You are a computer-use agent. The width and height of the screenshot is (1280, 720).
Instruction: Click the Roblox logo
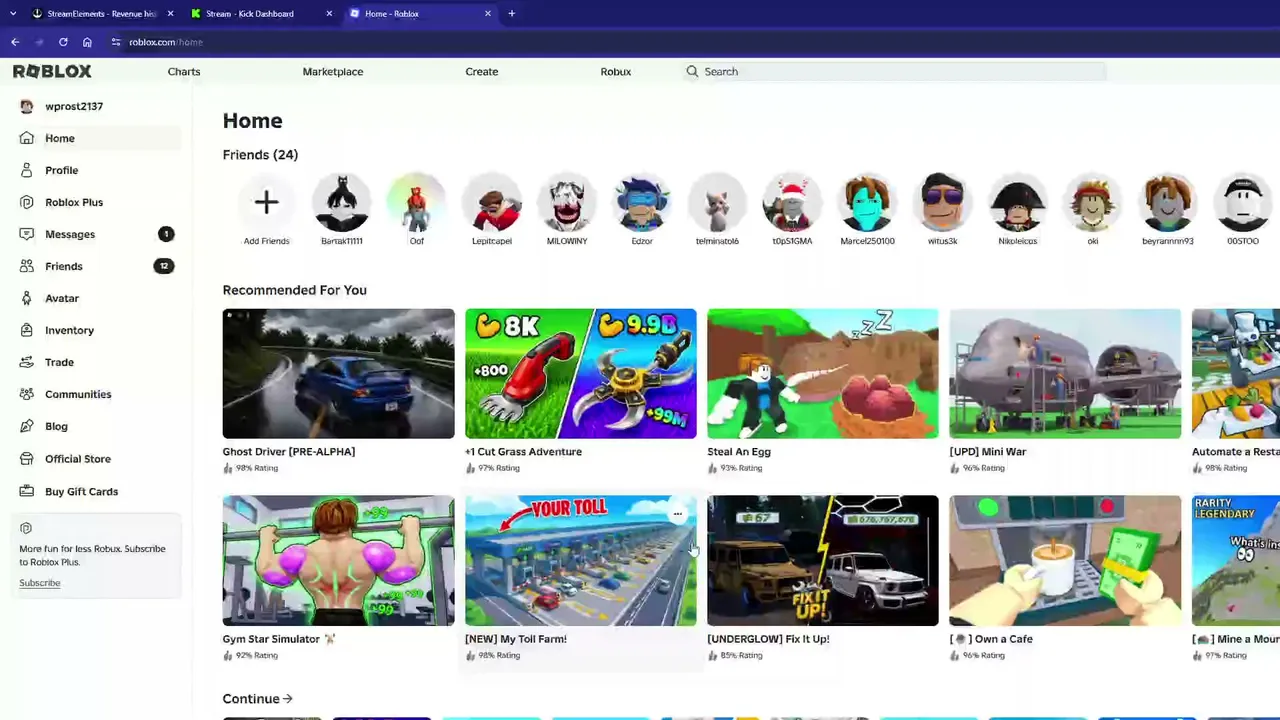tap(52, 71)
